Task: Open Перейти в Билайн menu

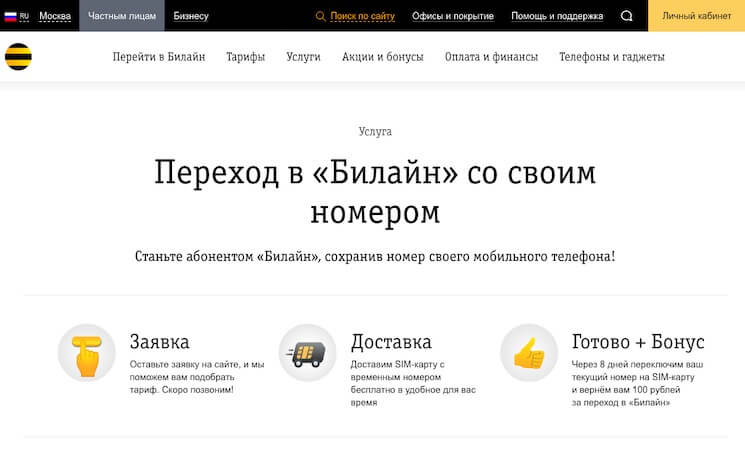Action: click(x=159, y=57)
